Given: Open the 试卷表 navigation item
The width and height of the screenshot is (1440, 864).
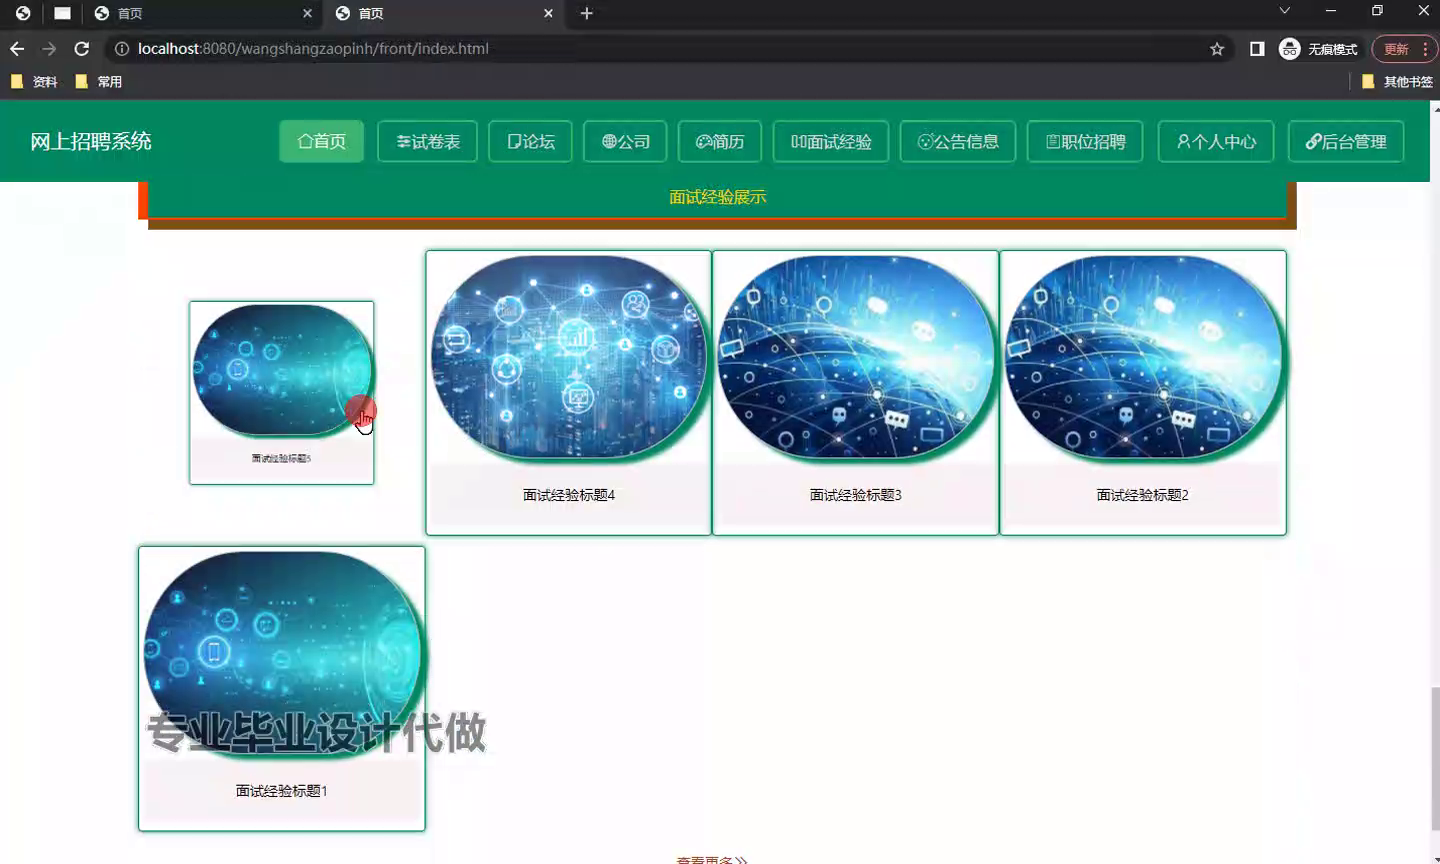Looking at the screenshot, I should click(428, 142).
